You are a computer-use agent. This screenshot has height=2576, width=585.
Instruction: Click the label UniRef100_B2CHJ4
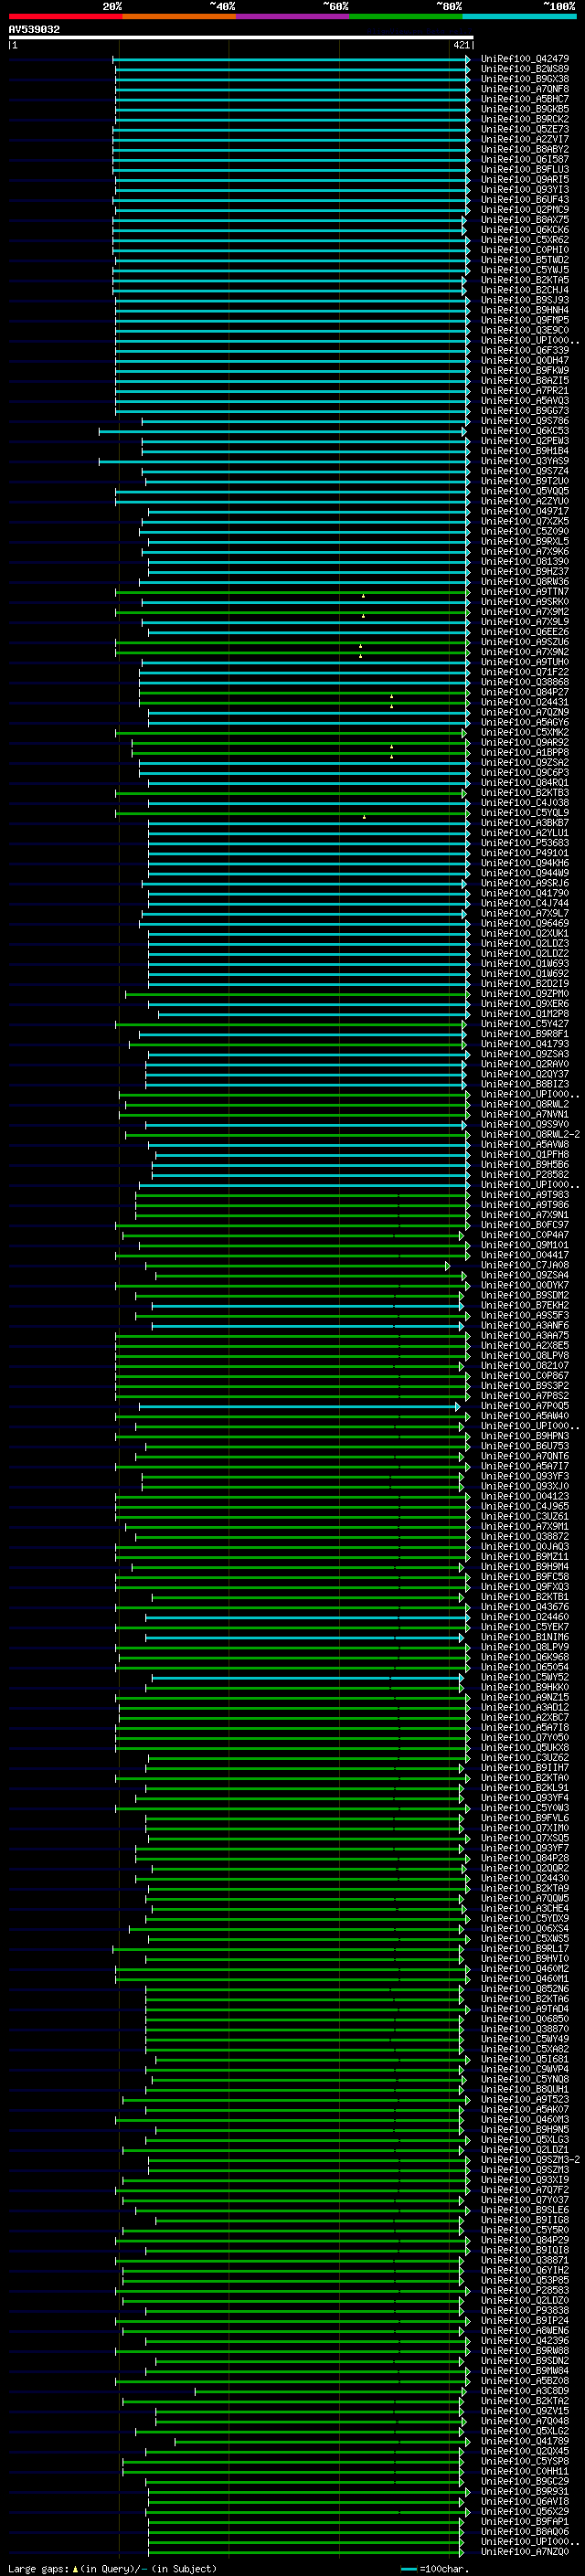point(525,290)
